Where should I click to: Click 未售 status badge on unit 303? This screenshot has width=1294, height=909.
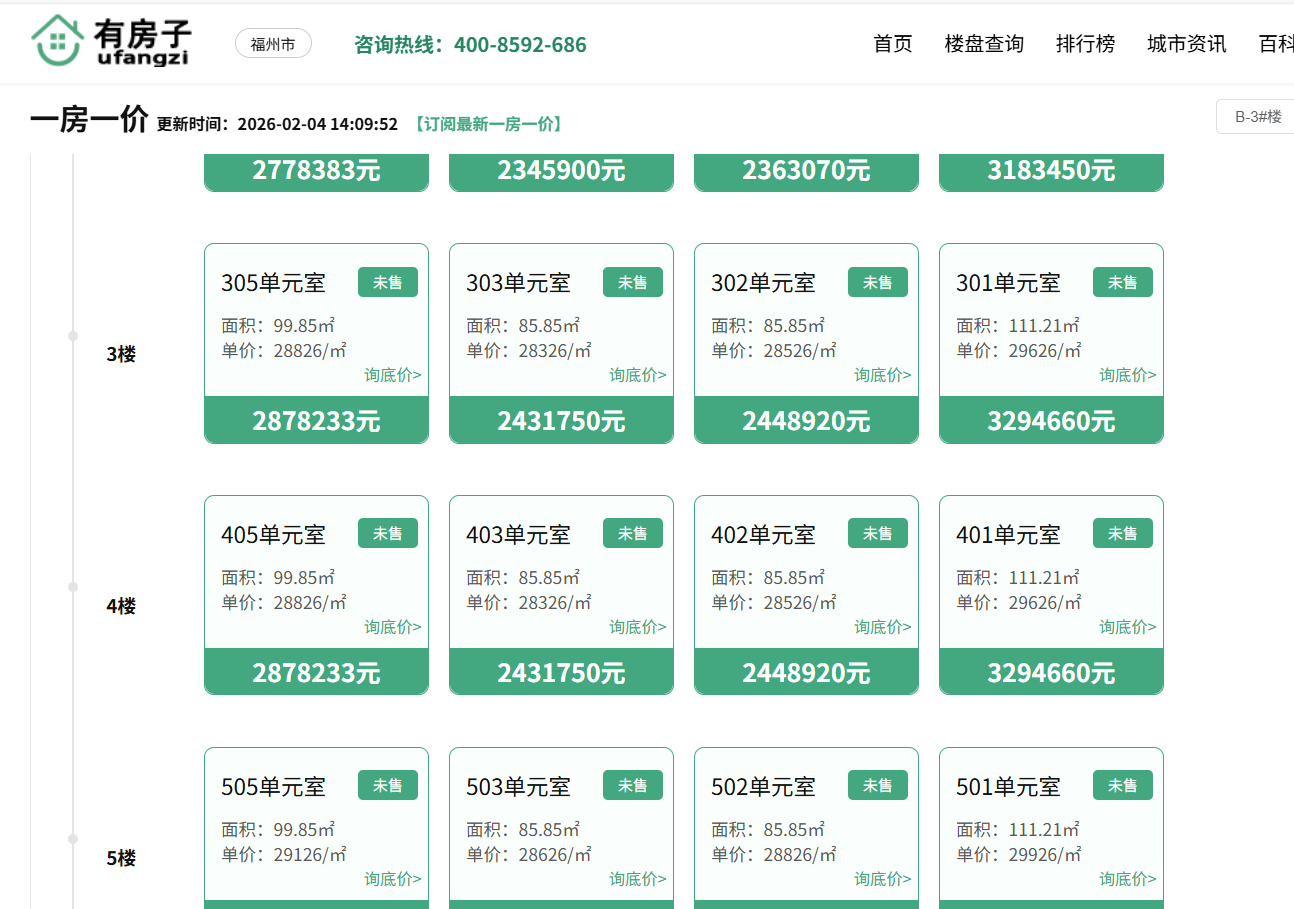coord(632,283)
